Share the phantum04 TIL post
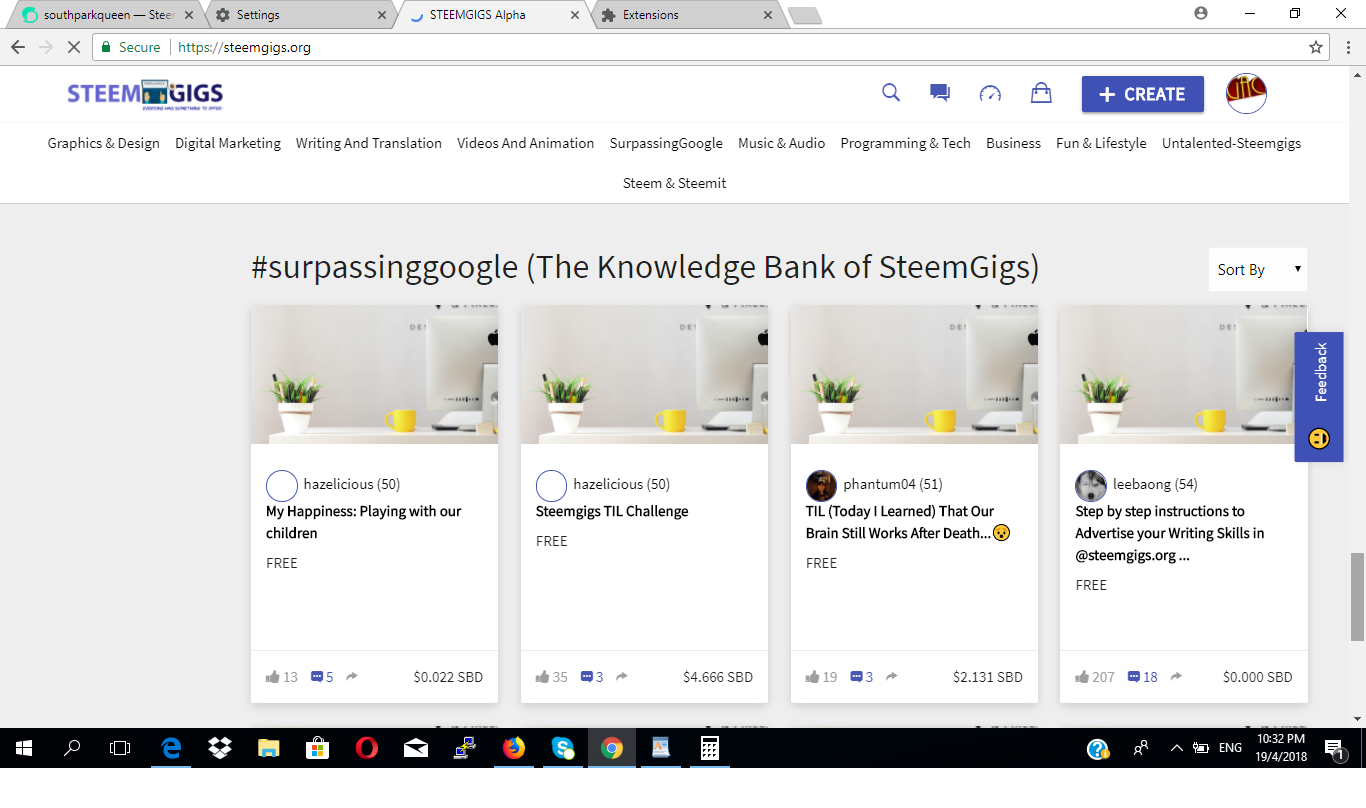Image resolution: width=1366 pixels, height=808 pixels. pyautogui.click(x=892, y=677)
